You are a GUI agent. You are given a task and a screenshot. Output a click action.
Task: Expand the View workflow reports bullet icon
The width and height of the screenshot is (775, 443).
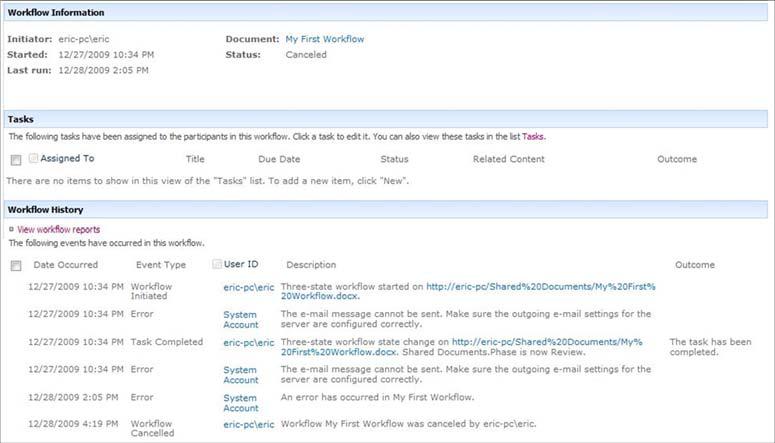click(x=11, y=229)
